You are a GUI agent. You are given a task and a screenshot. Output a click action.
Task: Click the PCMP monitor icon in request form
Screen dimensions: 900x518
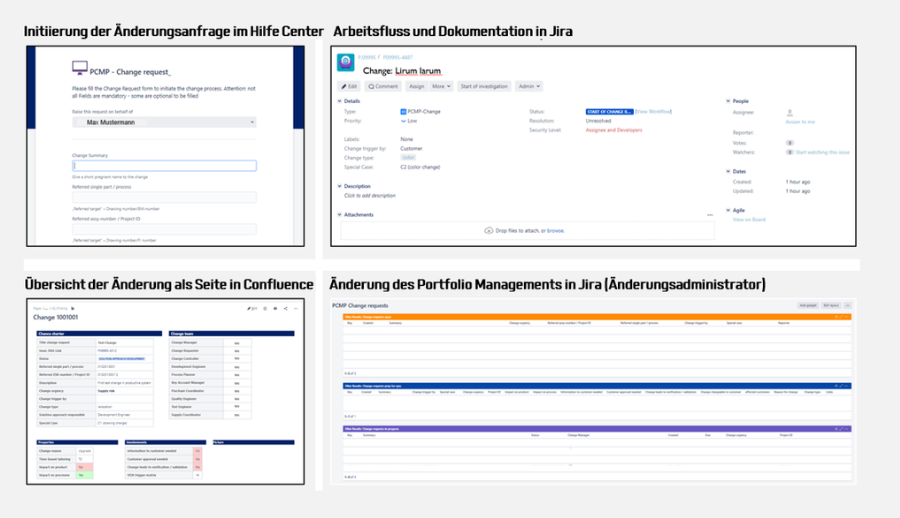tap(80, 68)
